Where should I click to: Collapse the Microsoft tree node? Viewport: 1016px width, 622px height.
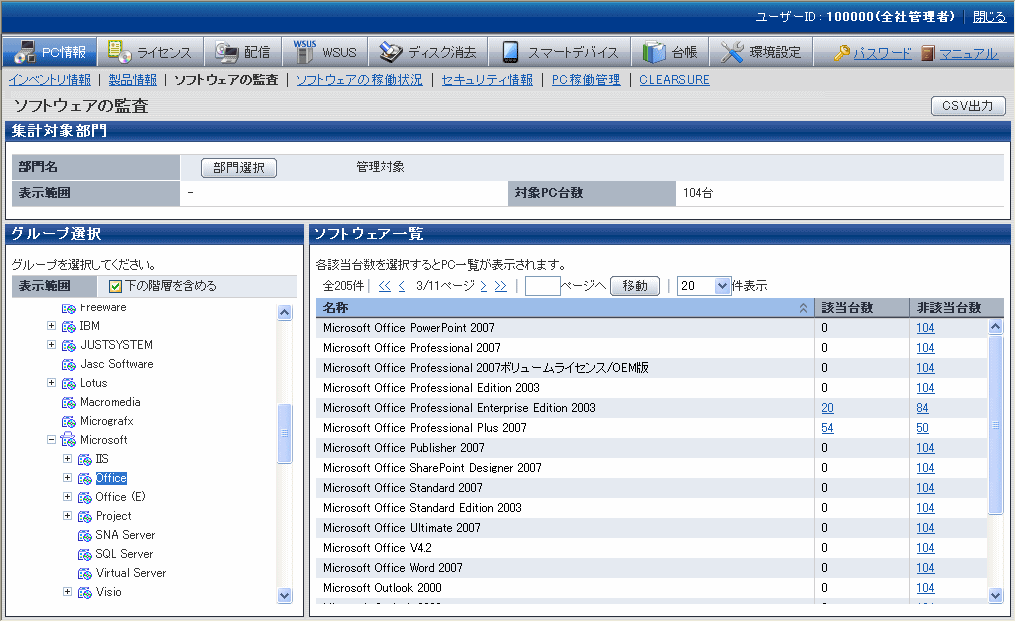coord(52,440)
